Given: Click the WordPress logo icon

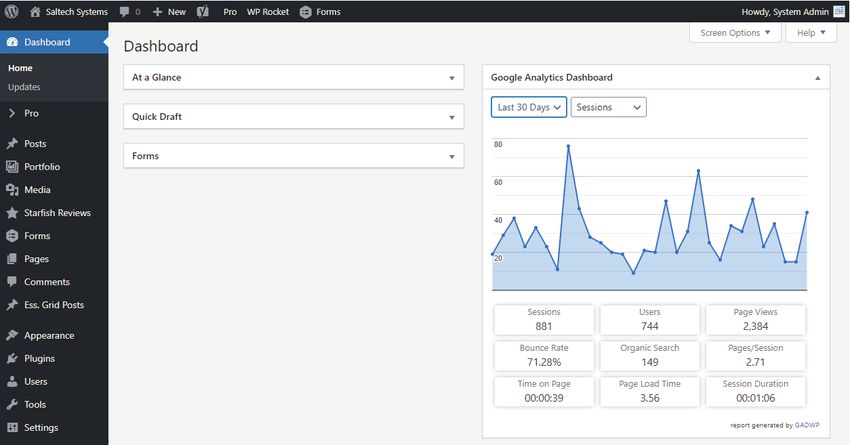Looking at the screenshot, I should point(11,11).
